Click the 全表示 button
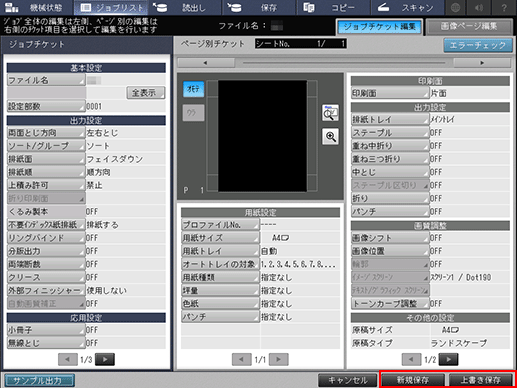 click(x=146, y=93)
